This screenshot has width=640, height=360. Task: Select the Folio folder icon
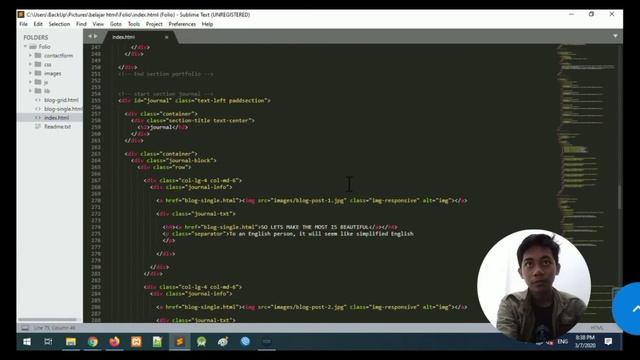pos(33,47)
